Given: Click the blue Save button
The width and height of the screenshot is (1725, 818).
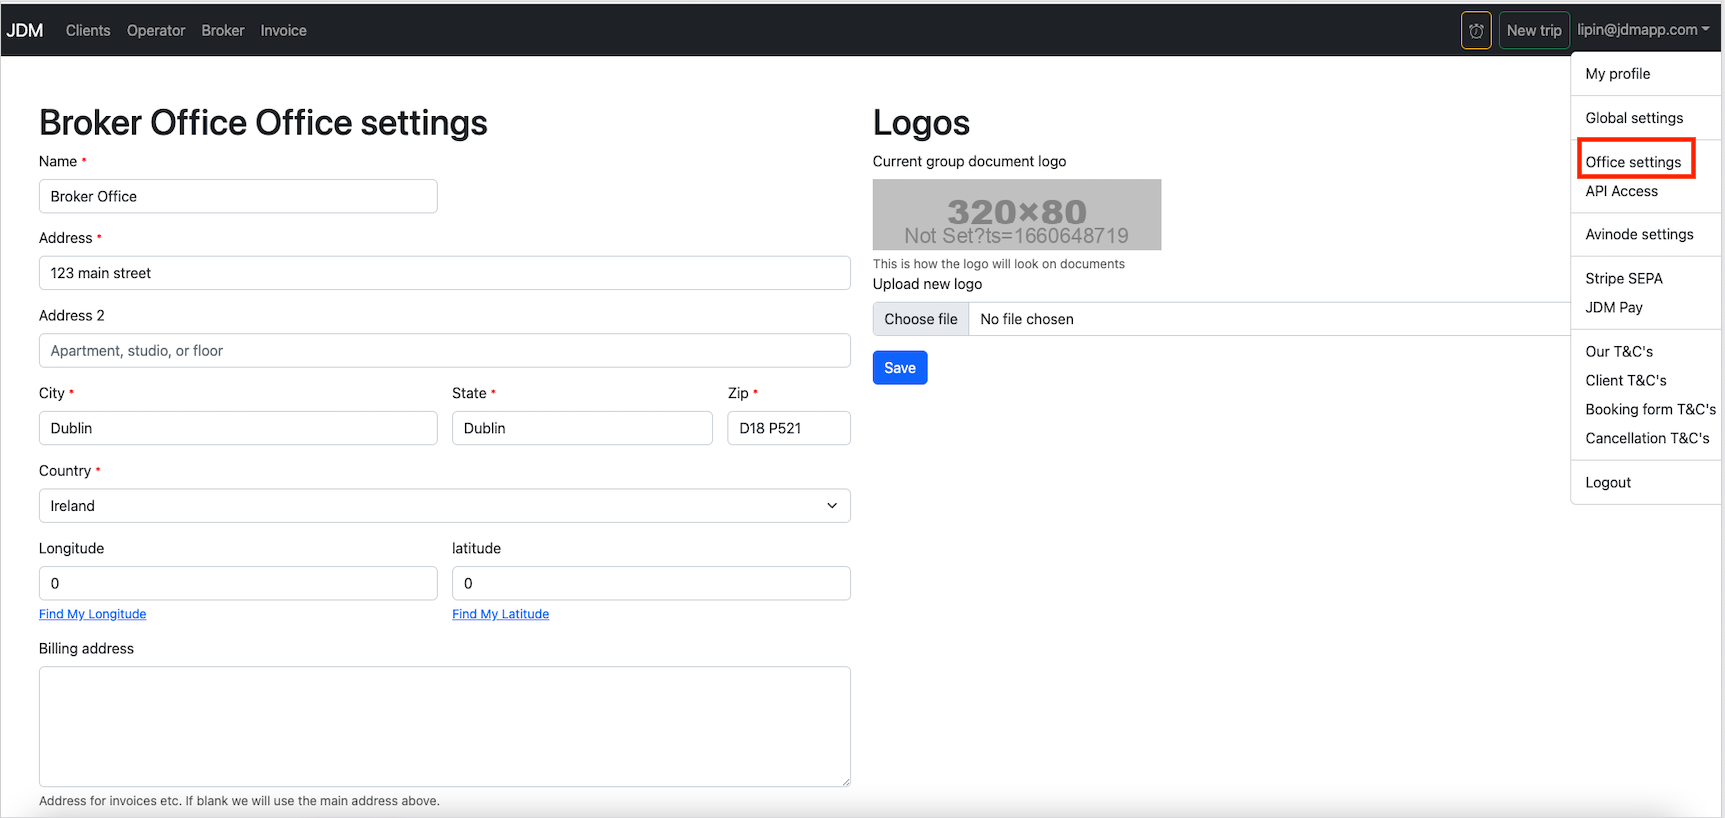Looking at the screenshot, I should [x=899, y=368].
